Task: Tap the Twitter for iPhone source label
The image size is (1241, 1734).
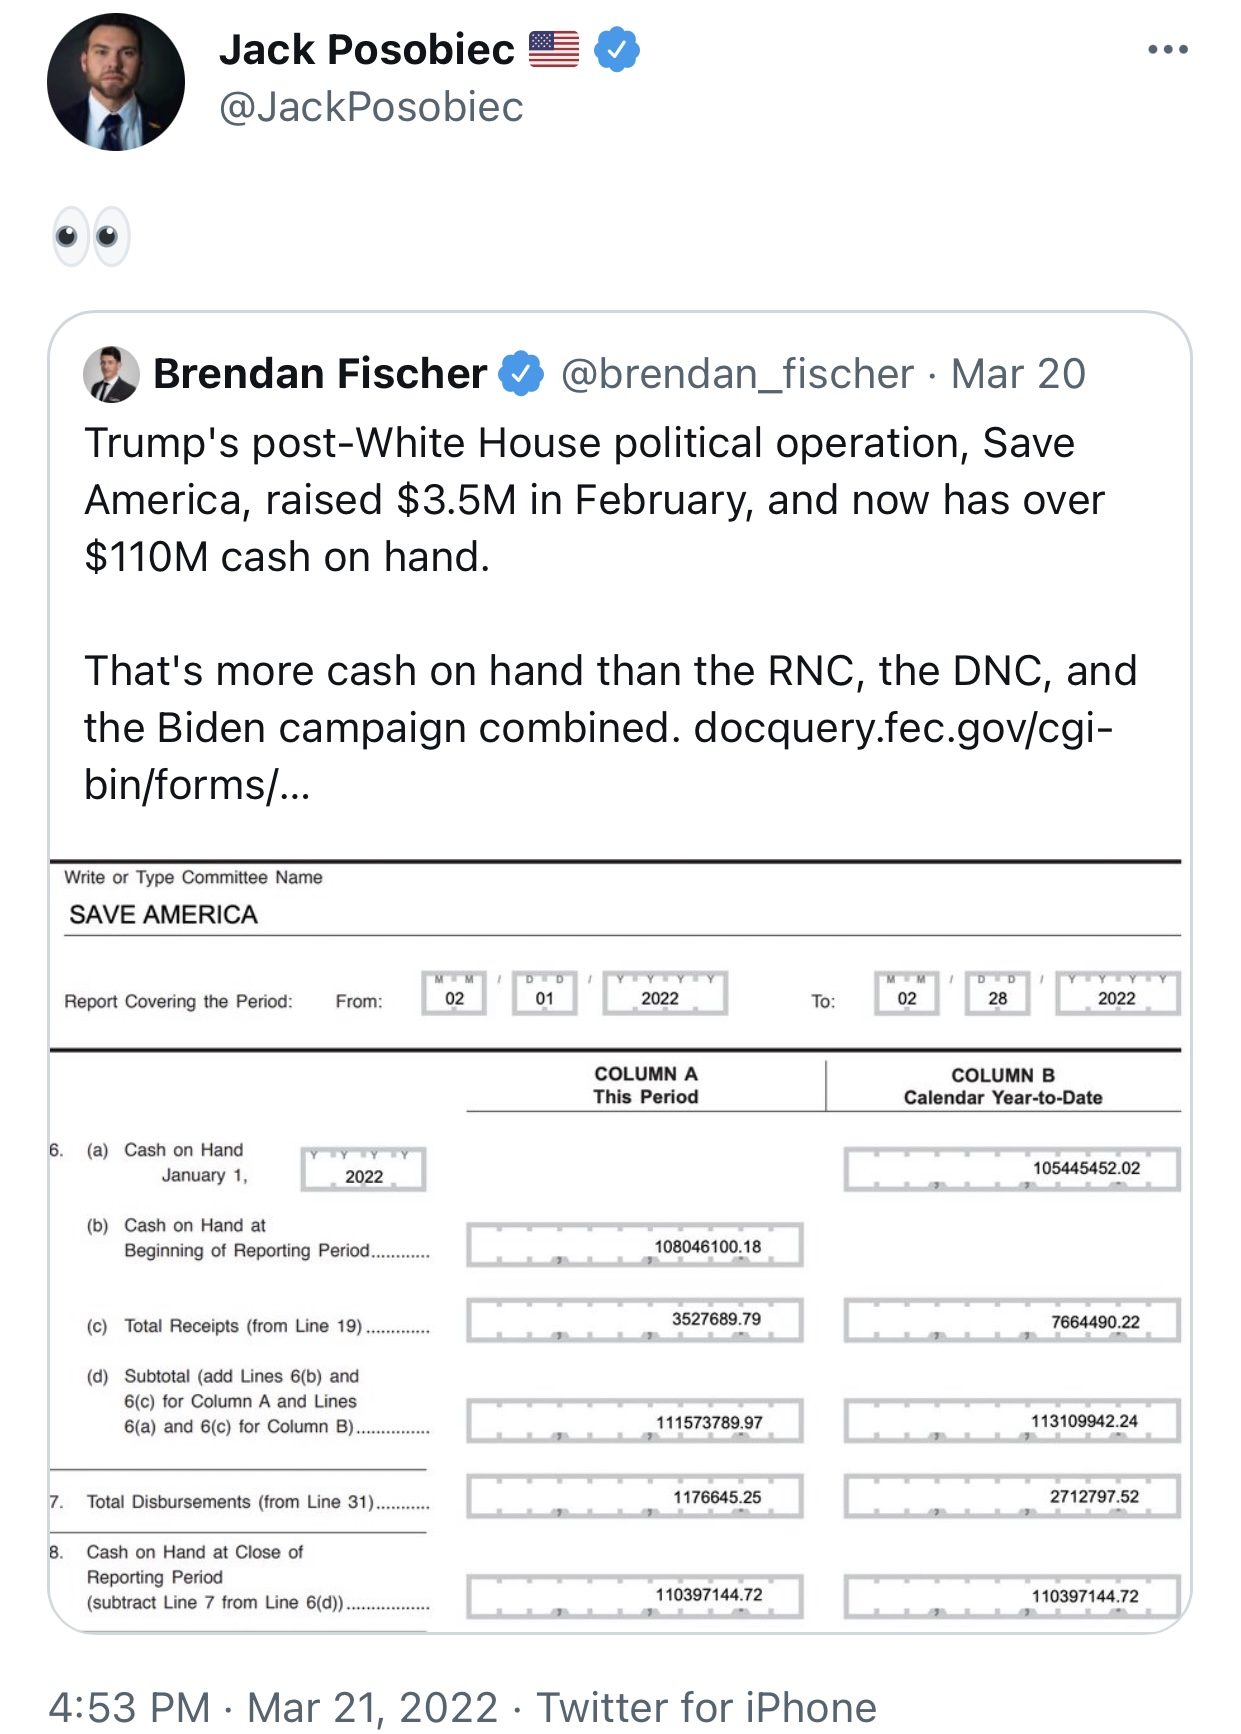Action: tap(707, 1707)
